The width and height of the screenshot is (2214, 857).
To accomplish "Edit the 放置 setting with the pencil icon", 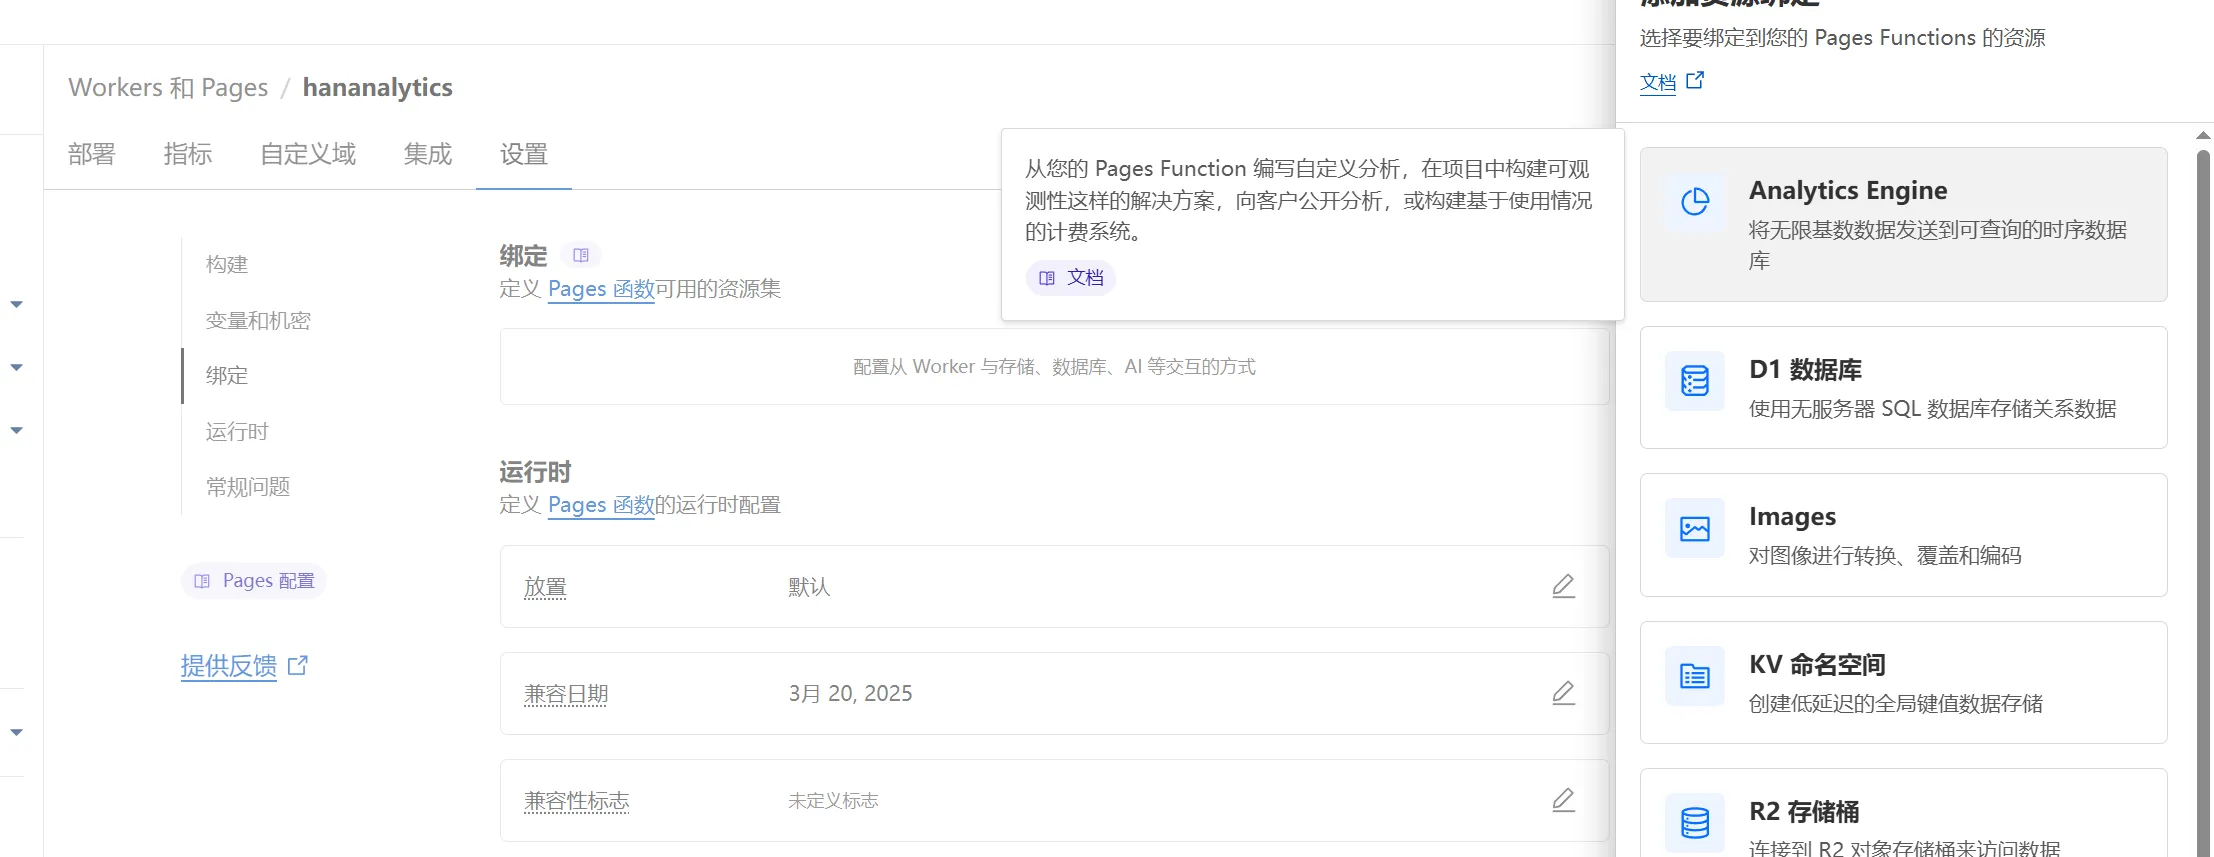I will pos(1563,586).
